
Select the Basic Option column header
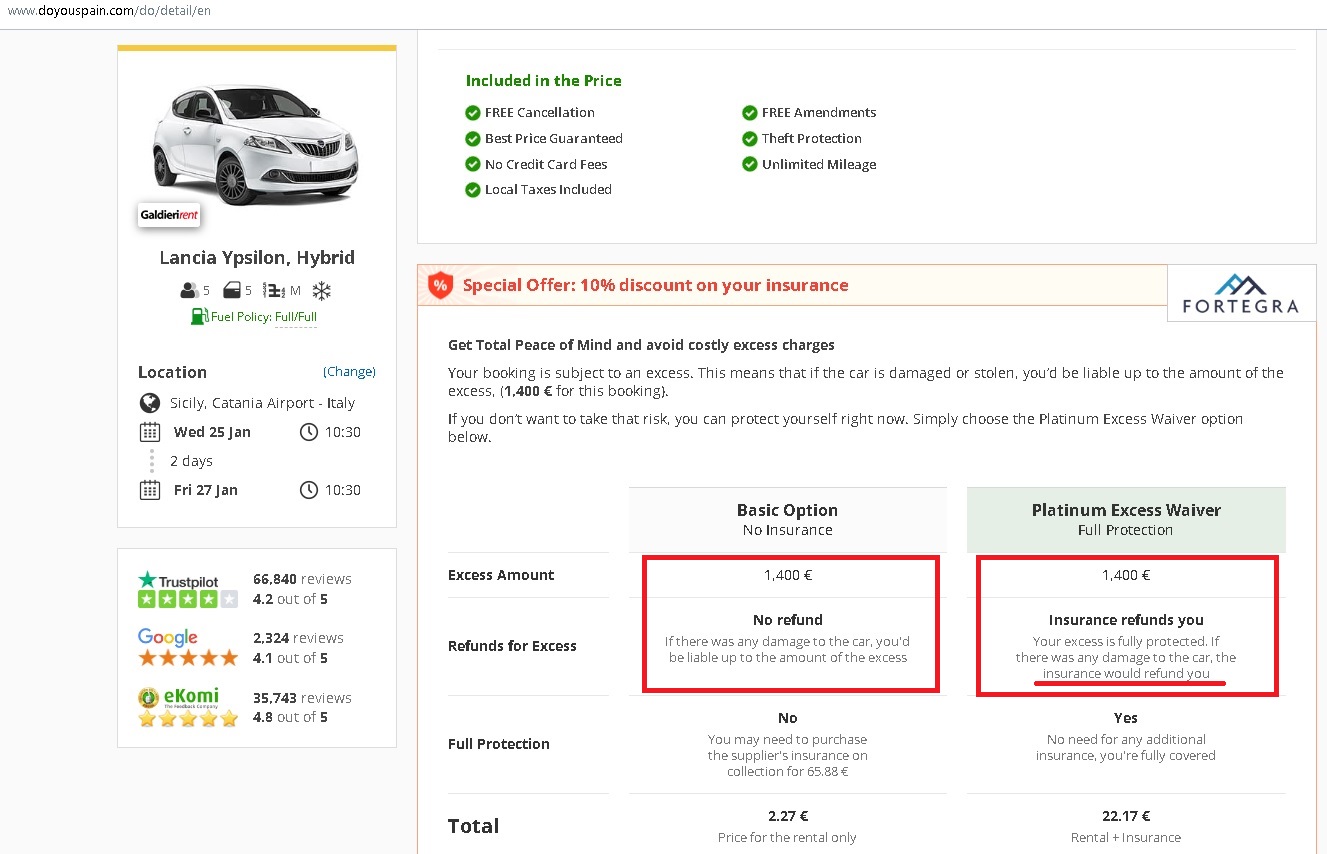coord(788,519)
